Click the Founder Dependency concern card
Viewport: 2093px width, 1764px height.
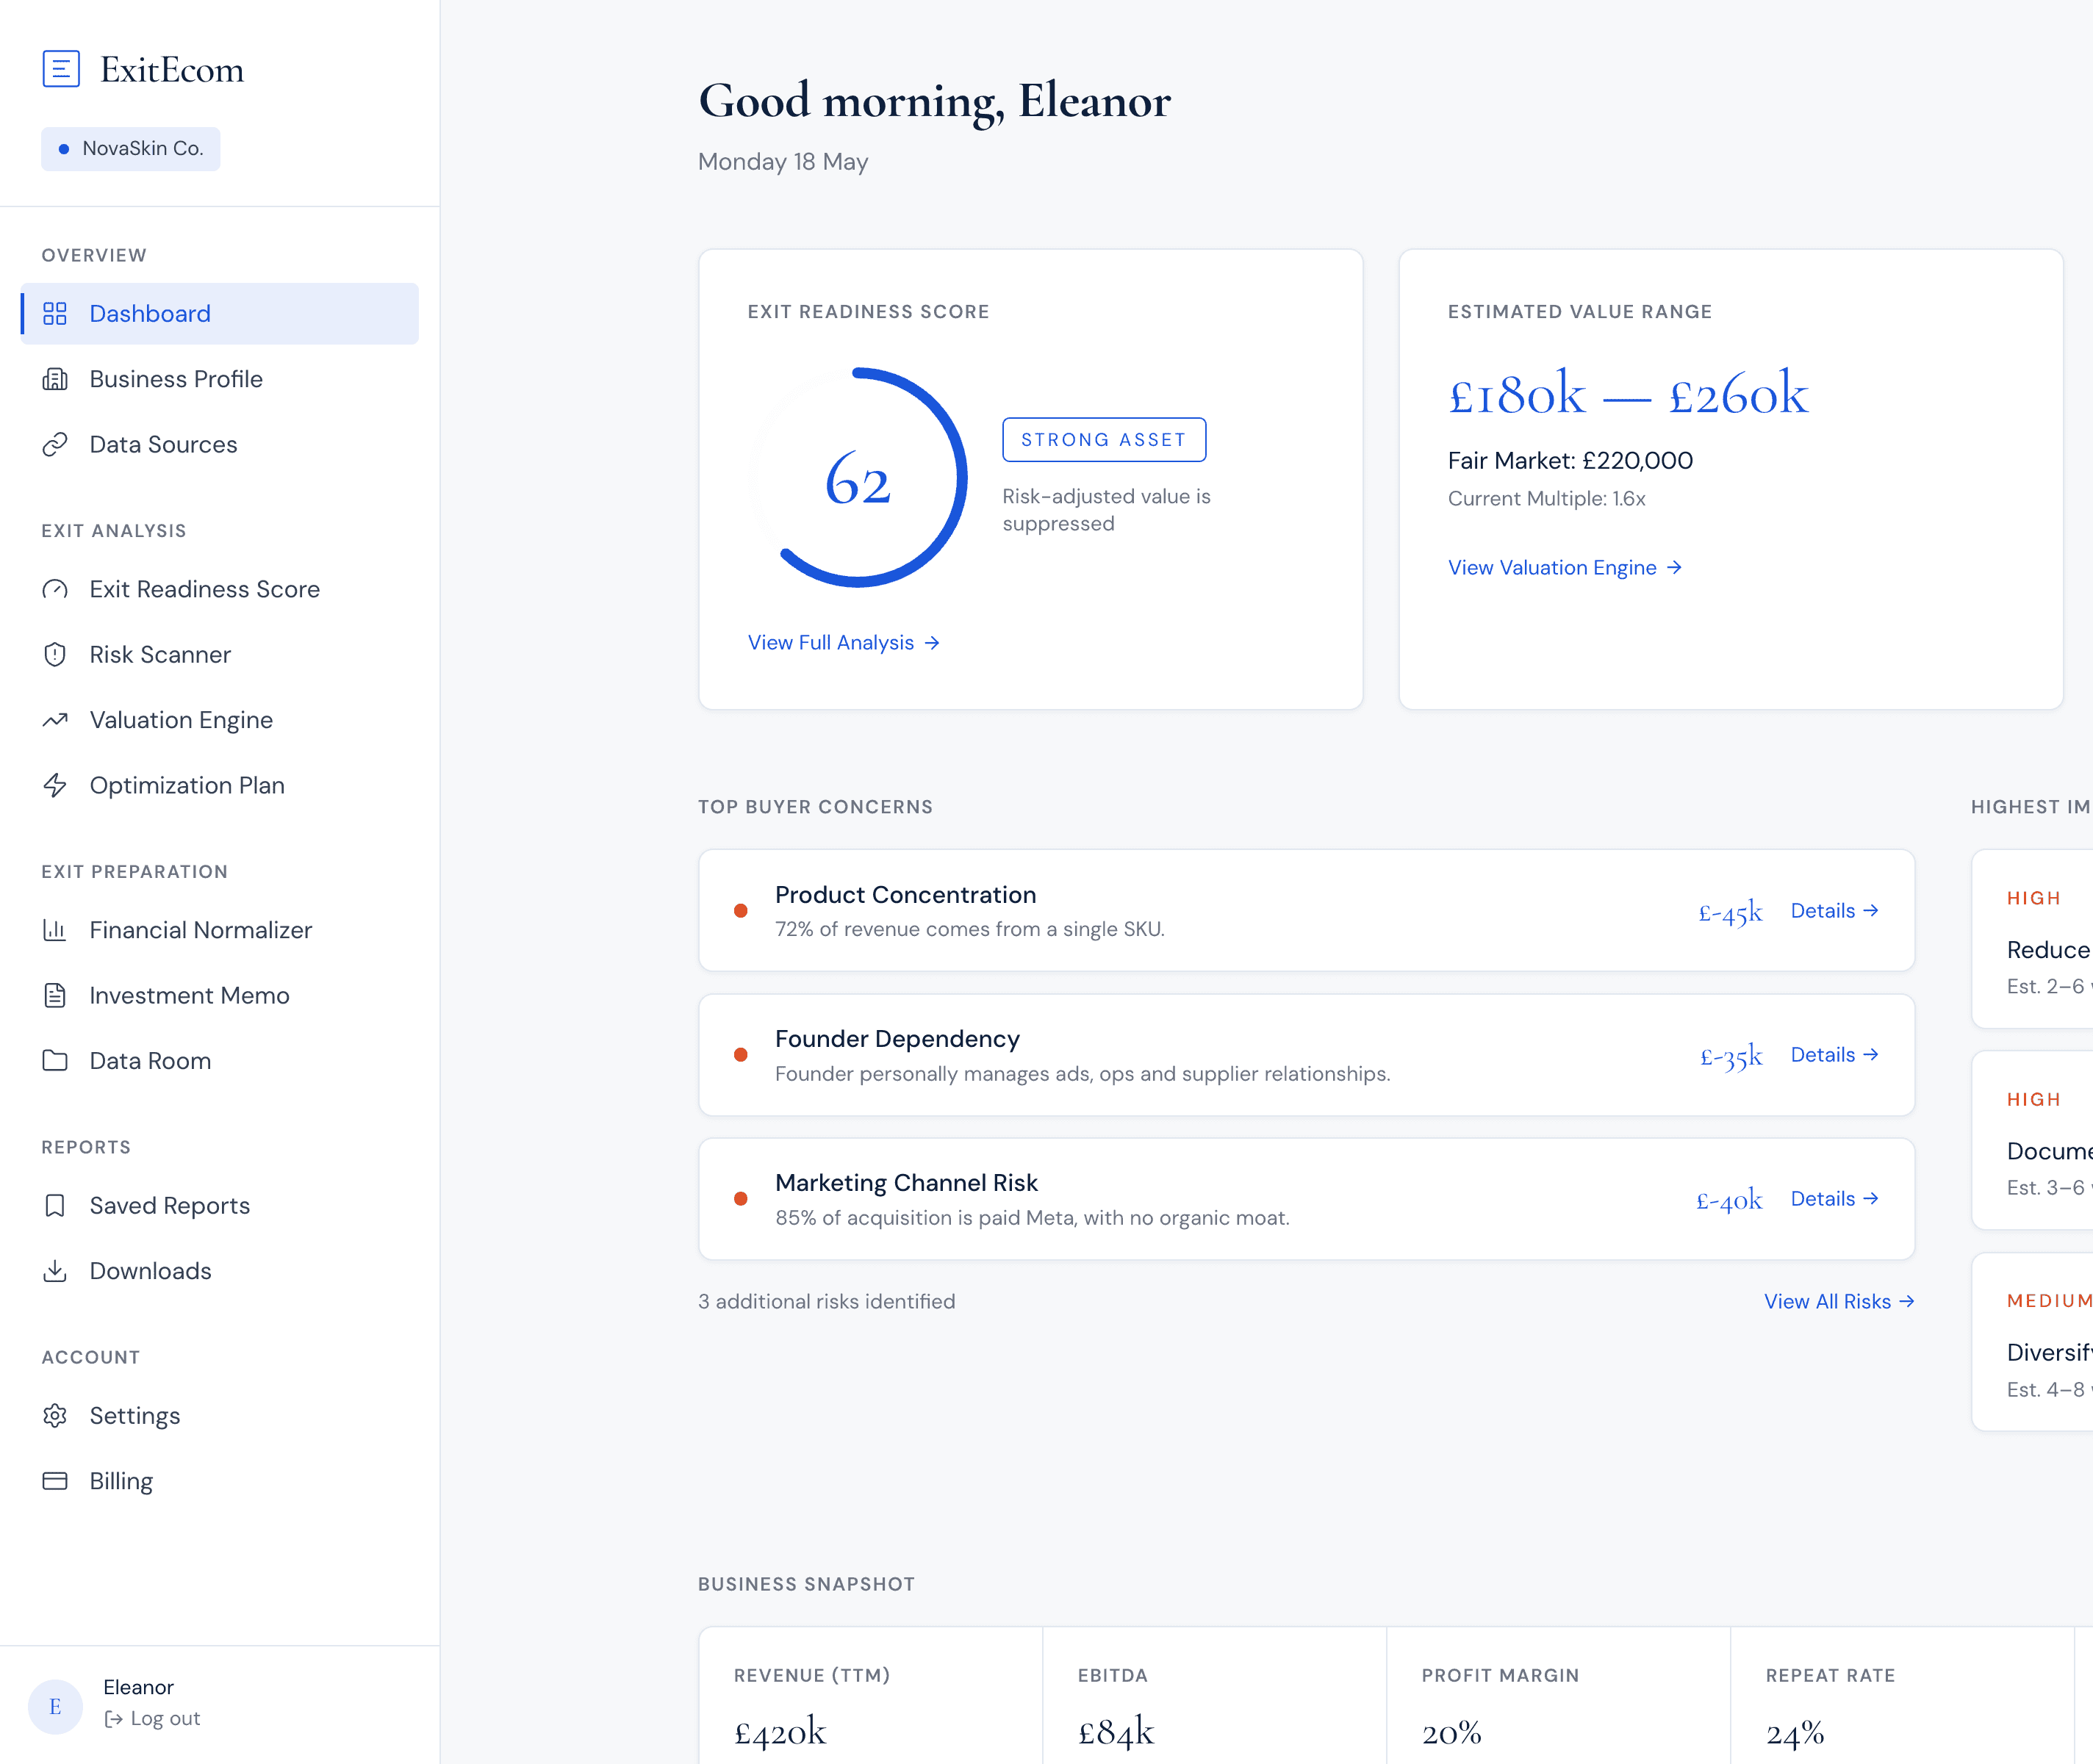coord(1306,1055)
